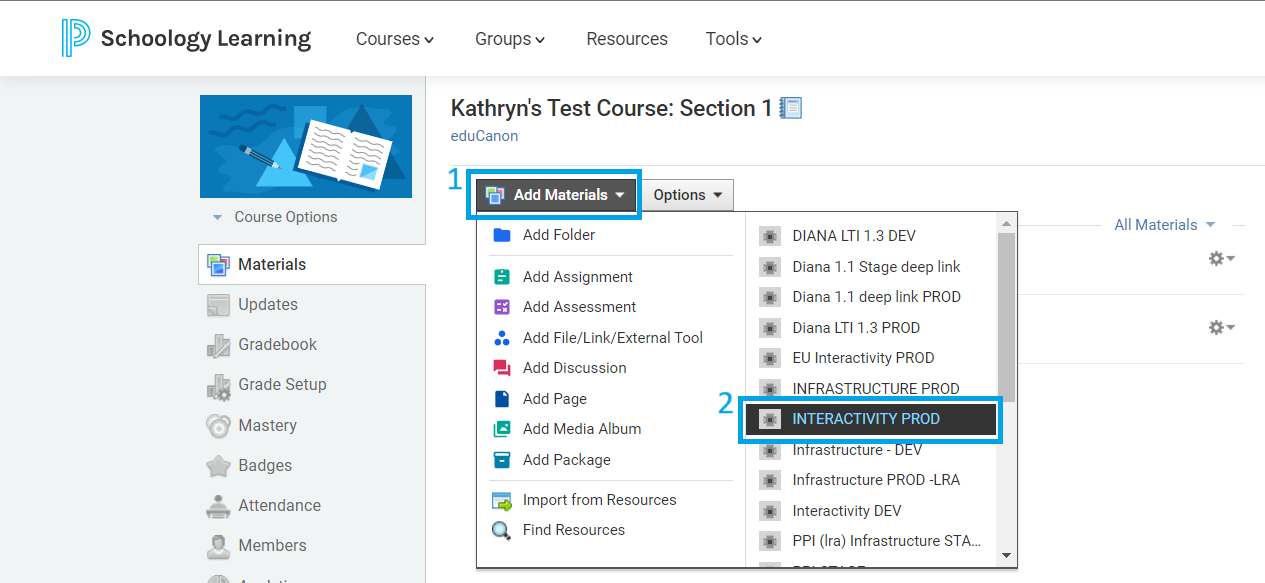Image resolution: width=1265 pixels, height=583 pixels.
Task: Open the Tools menu
Action: click(734, 39)
